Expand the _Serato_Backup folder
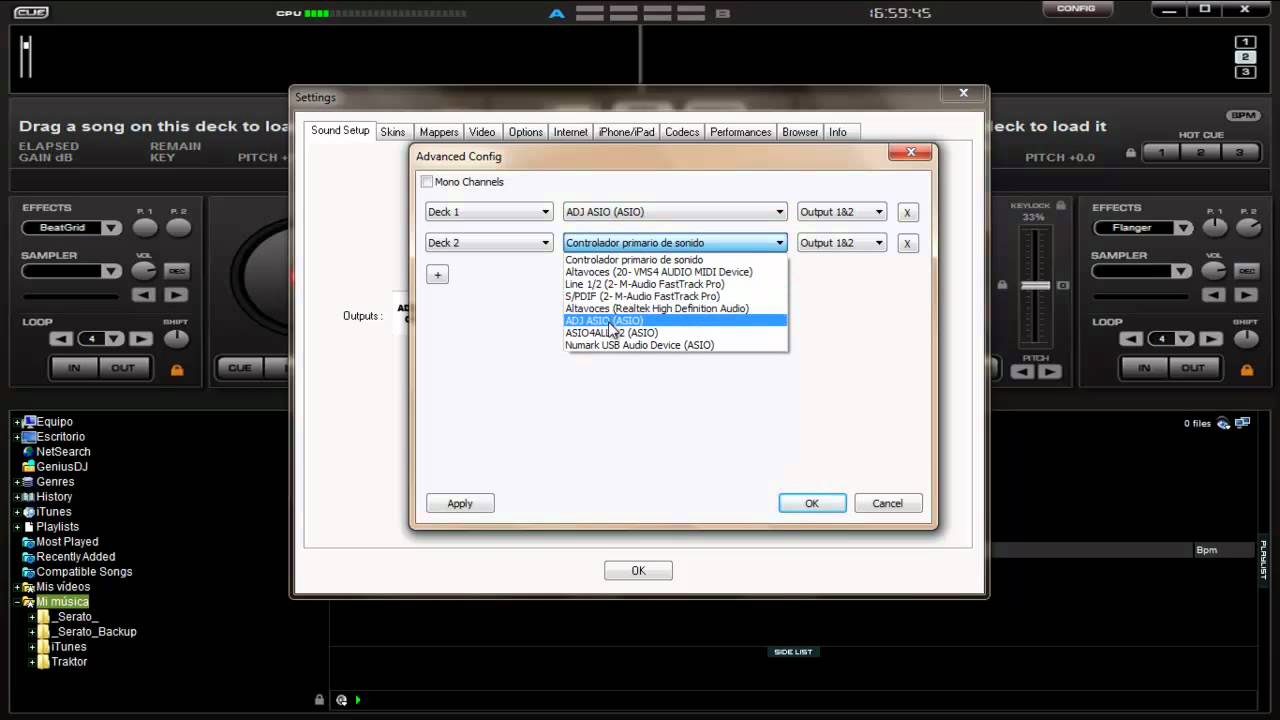 (32, 632)
